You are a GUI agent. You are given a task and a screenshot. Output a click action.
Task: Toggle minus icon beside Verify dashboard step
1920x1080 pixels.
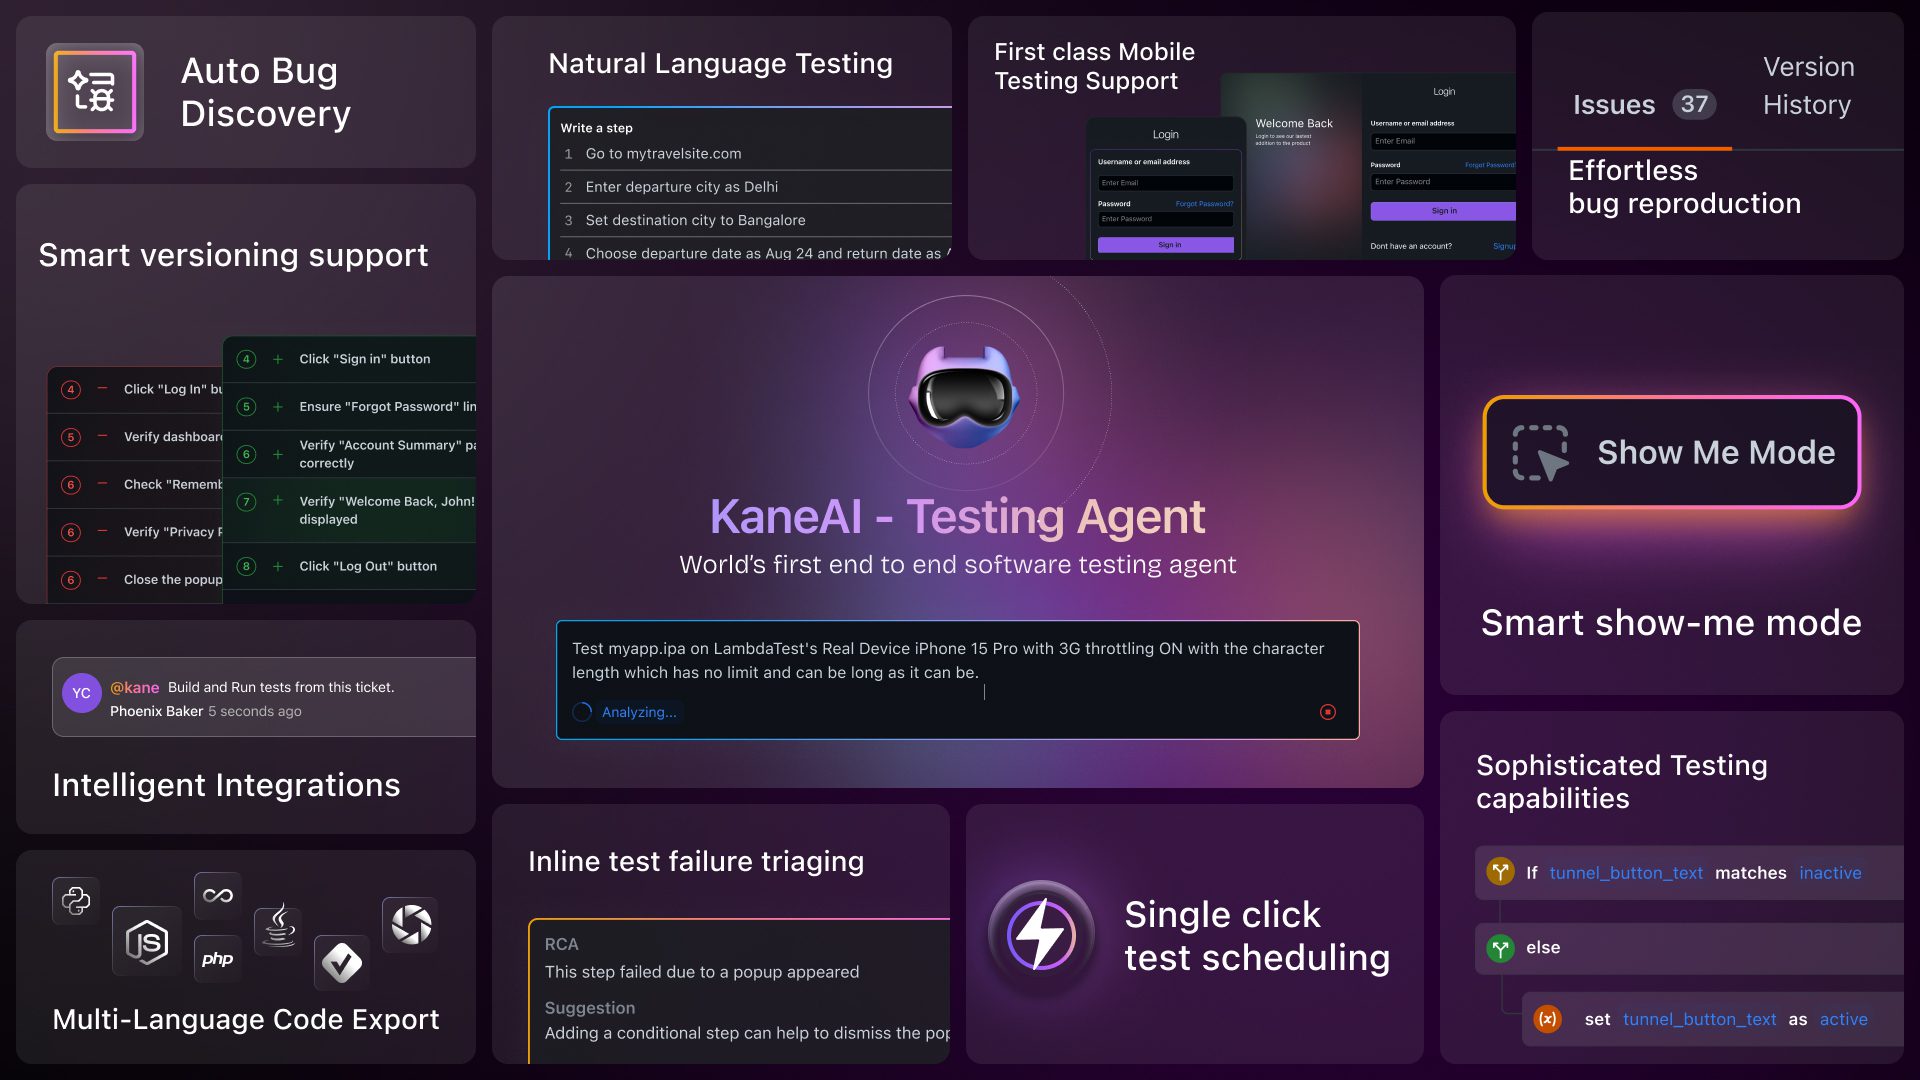(102, 436)
